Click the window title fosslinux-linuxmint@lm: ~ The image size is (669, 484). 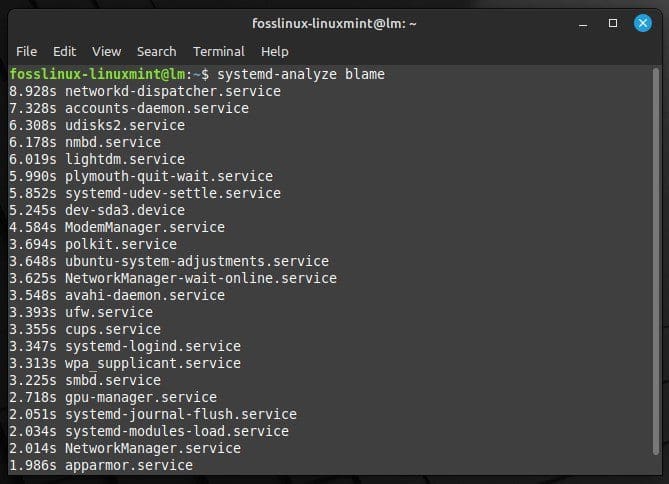334,23
